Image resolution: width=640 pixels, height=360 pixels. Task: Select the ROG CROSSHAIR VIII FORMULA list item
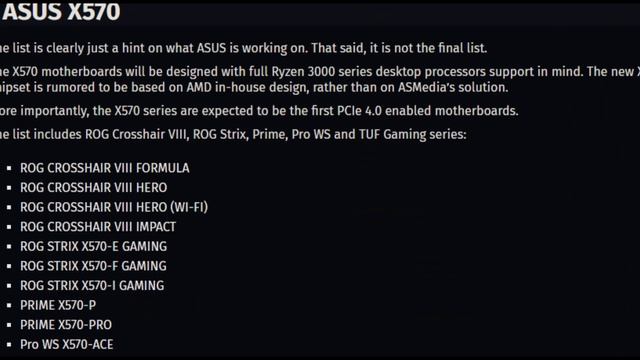[105, 168]
